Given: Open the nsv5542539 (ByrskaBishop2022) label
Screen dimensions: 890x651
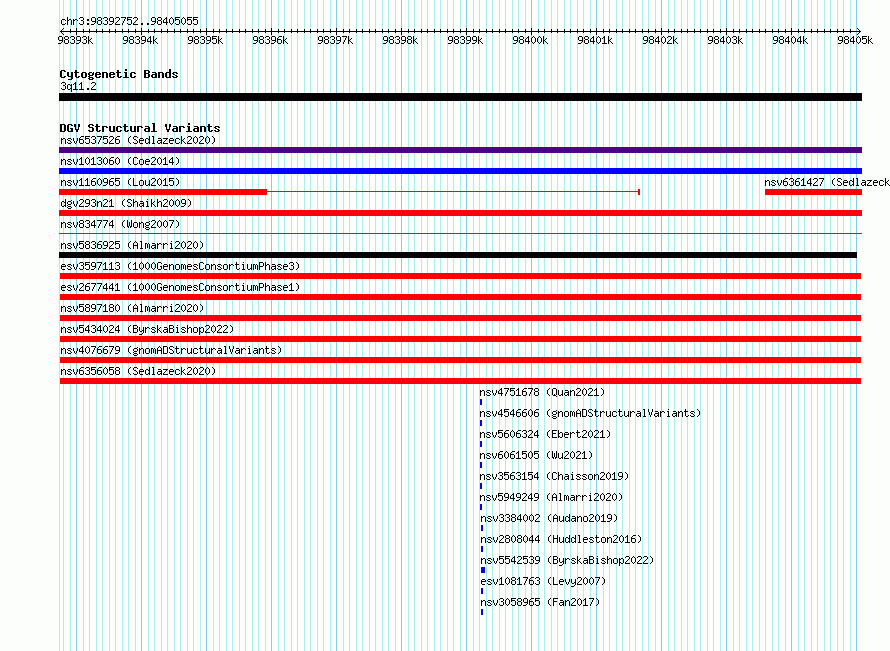Looking at the screenshot, I should pos(567,560).
